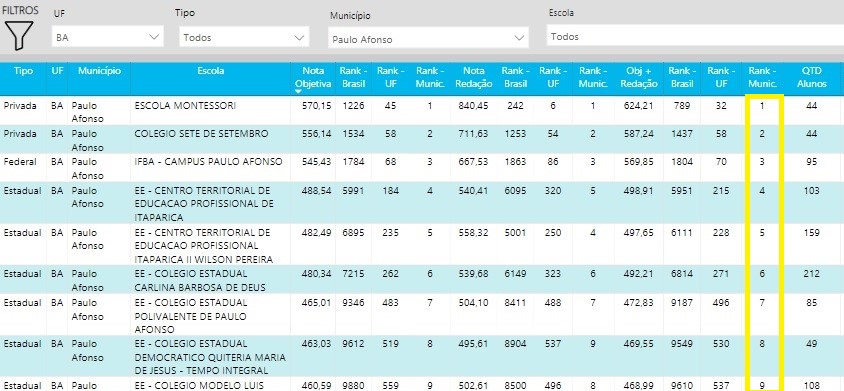This screenshot has width=844, height=391.
Task: Click the FILTROS funnel icon
Action: (x=19, y=36)
